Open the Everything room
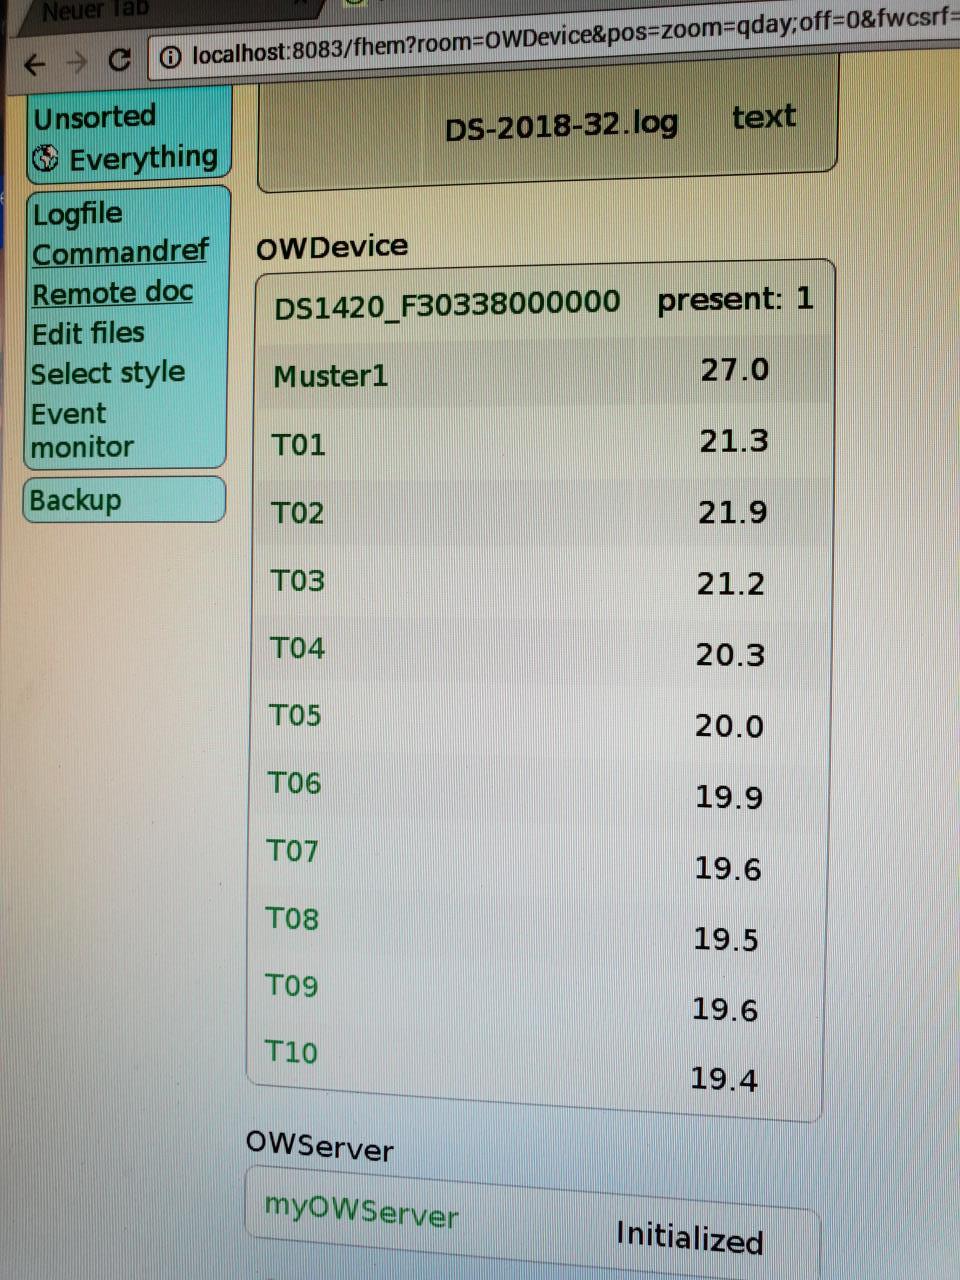960x1280 pixels. [x=143, y=157]
